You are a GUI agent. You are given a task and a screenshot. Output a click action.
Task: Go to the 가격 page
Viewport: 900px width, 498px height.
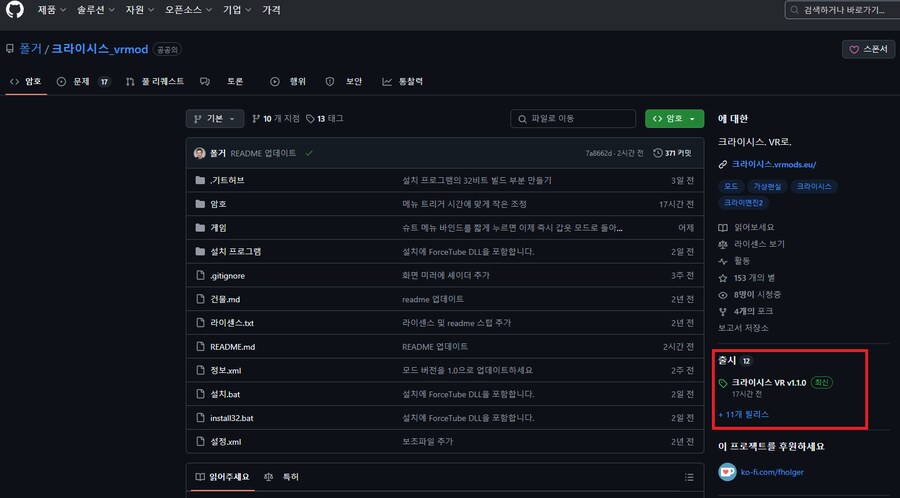point(271,10)
